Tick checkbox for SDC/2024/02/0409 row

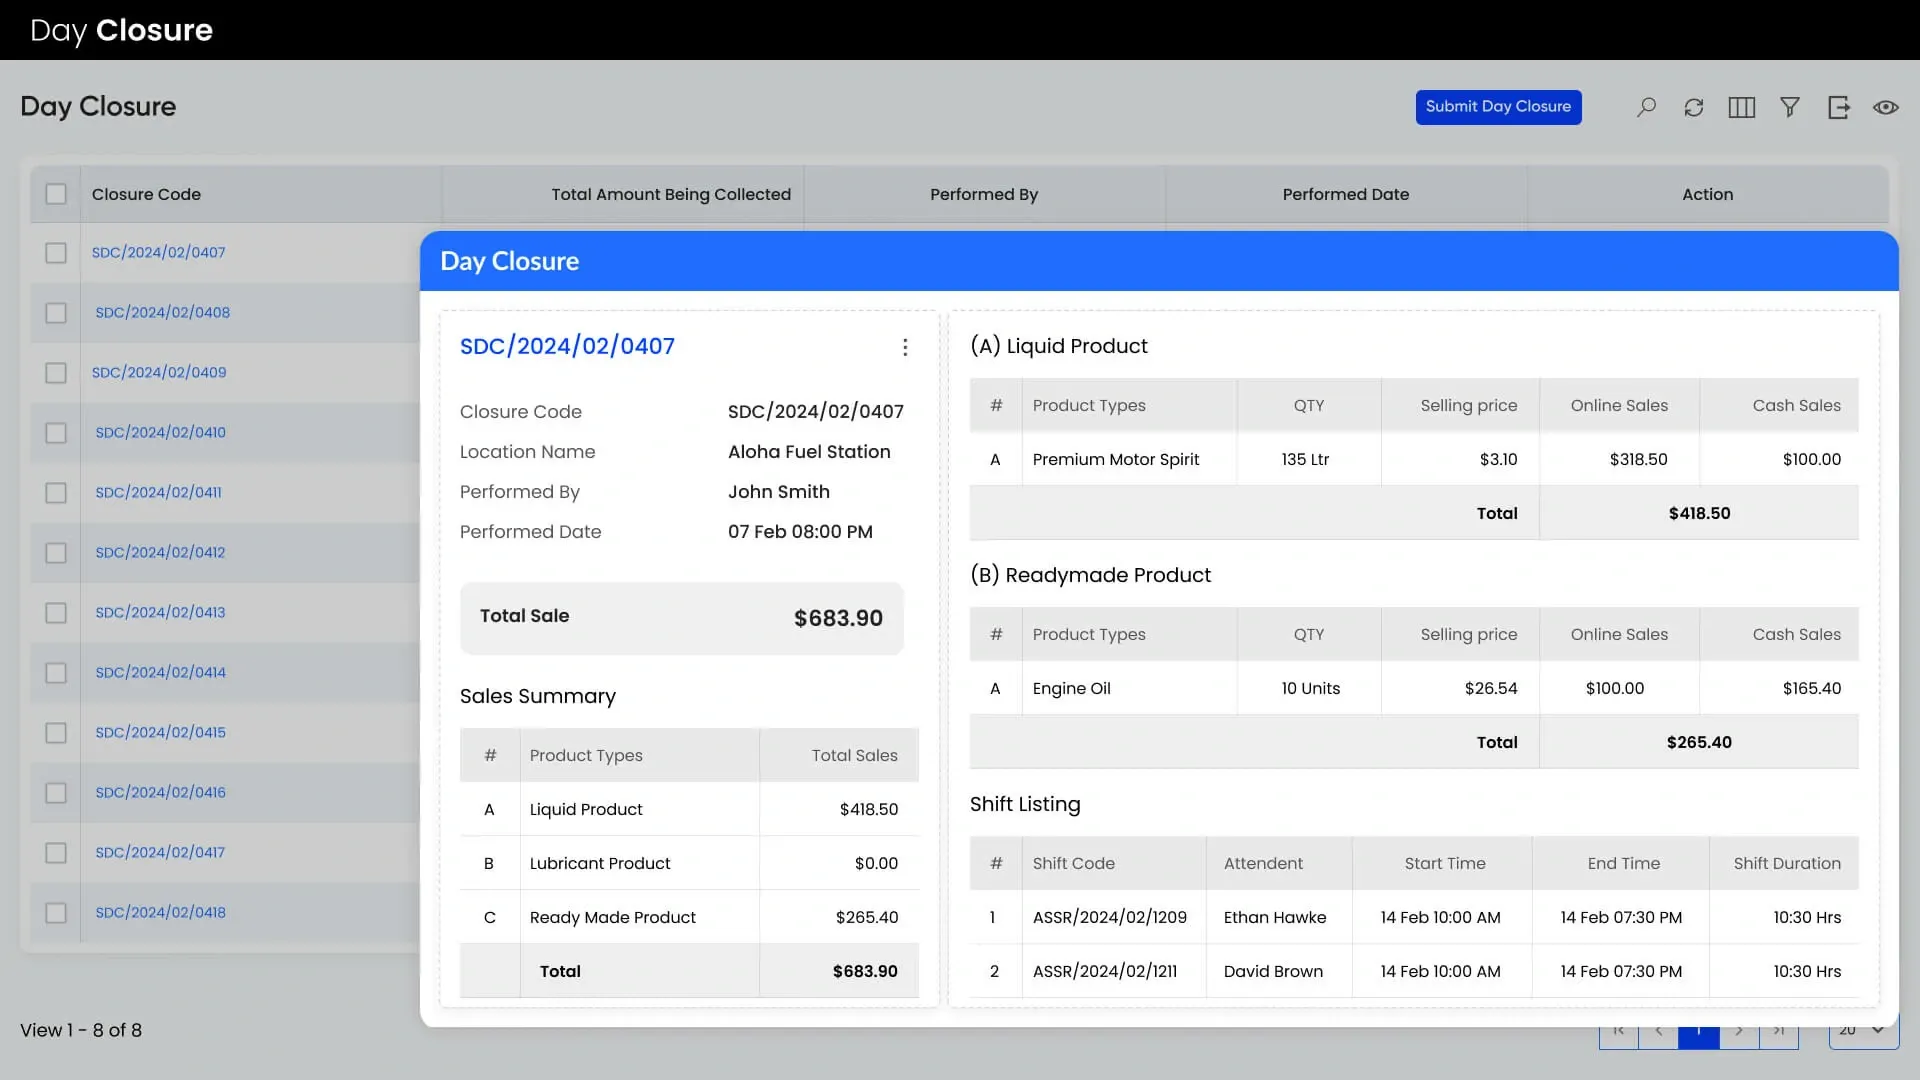pos(56,373)
